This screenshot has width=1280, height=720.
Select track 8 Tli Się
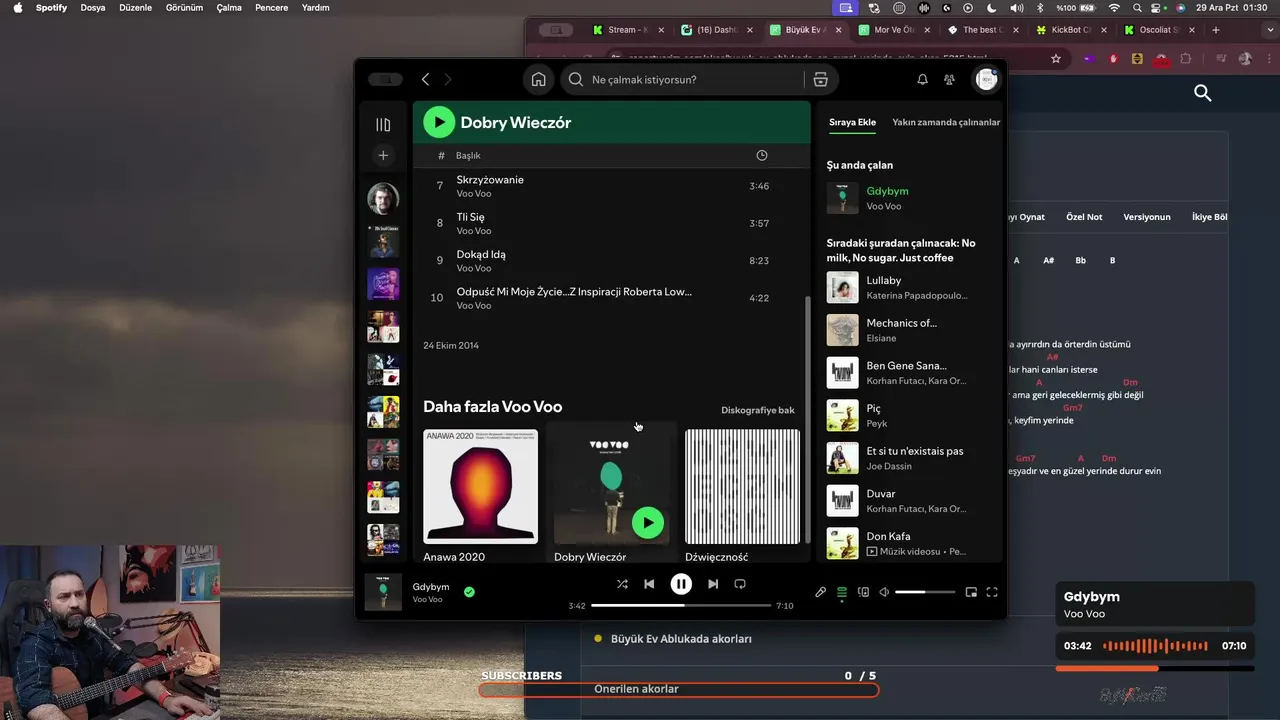pos(612,223)
